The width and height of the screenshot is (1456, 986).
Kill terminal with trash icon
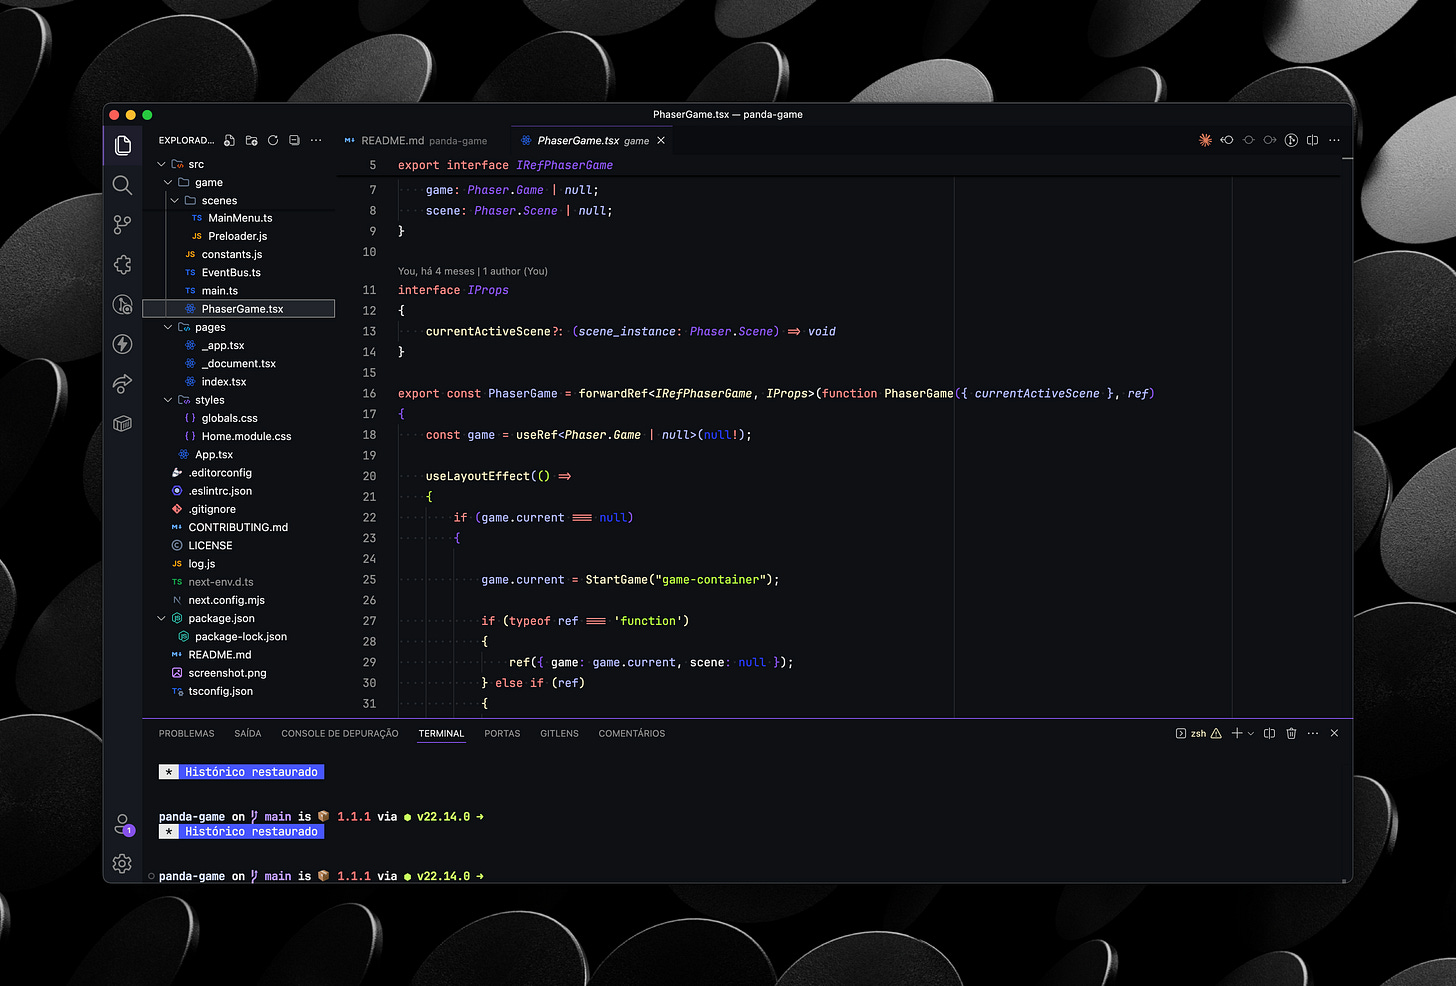point(1291,733)
